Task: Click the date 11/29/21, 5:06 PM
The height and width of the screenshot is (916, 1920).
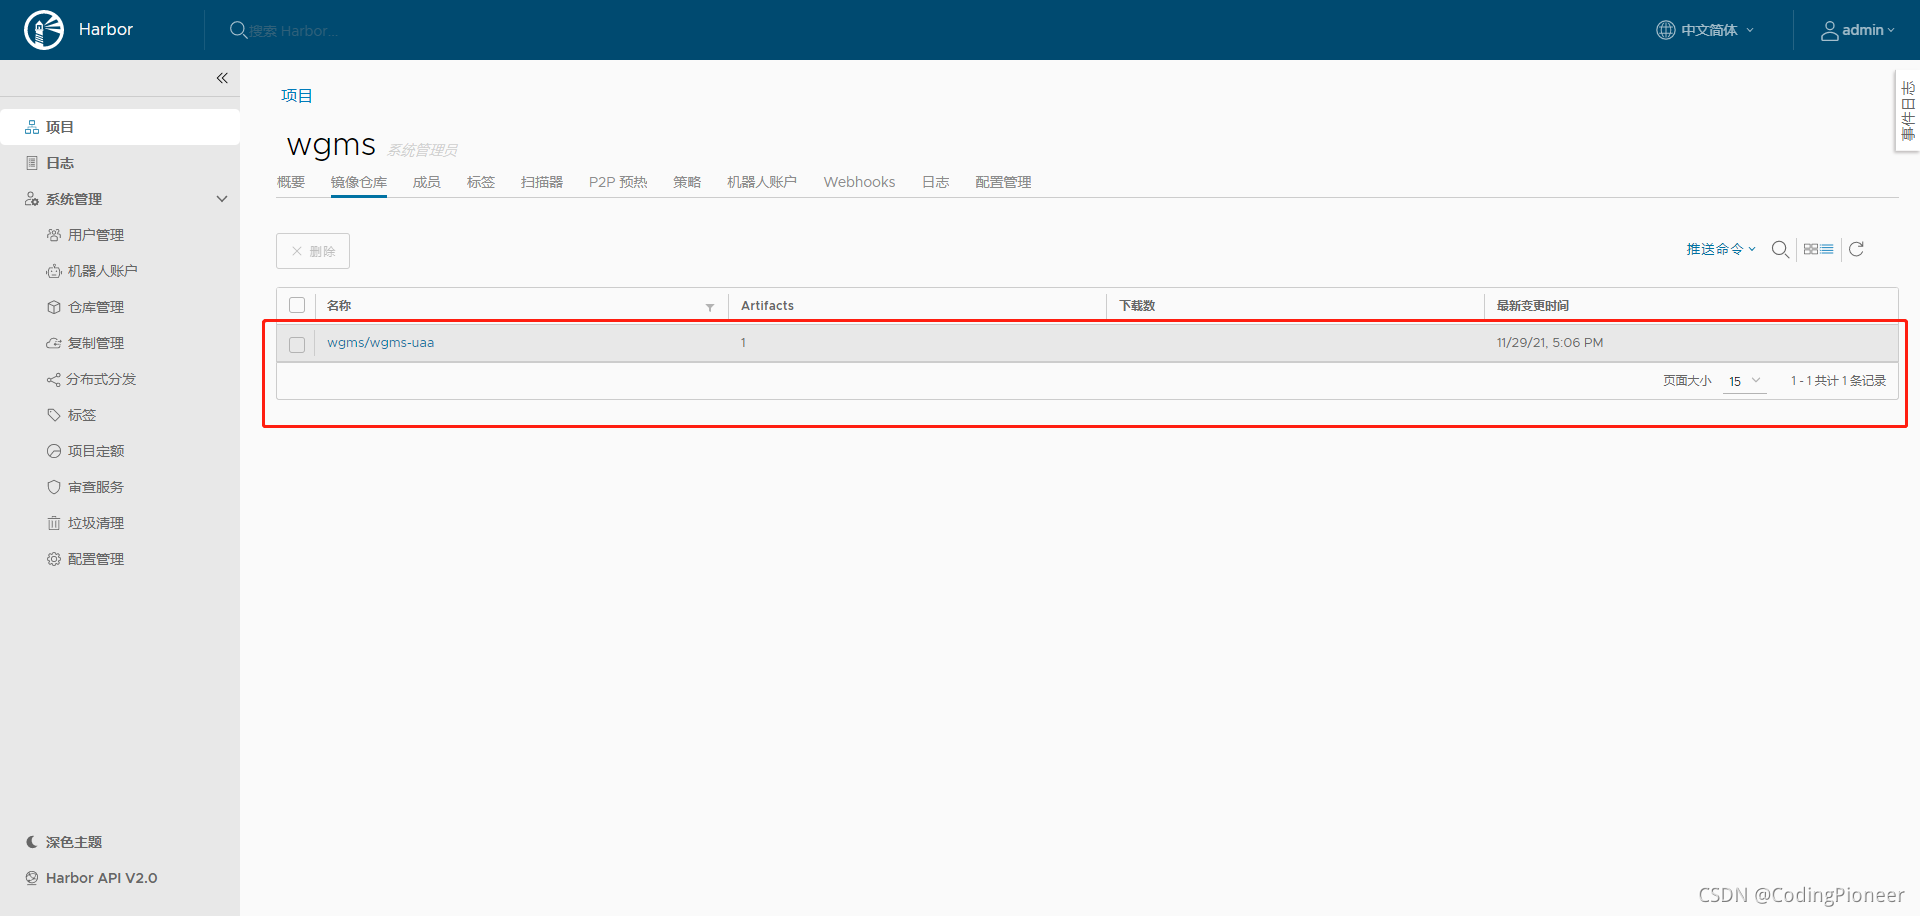Action: click(x=1550, y=343)
